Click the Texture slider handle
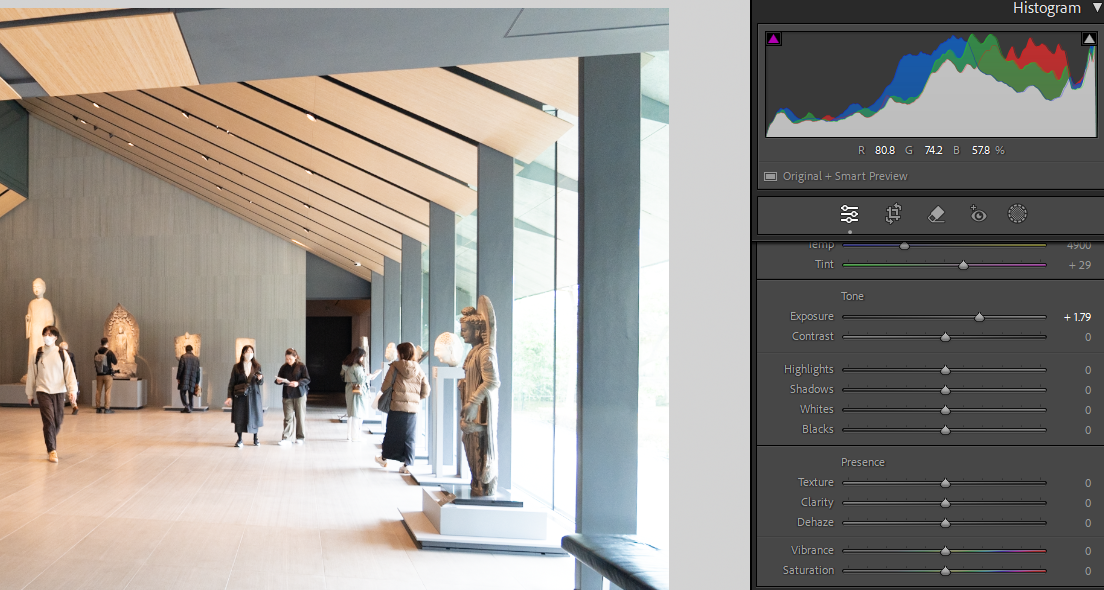This screenshot has width=1104, height=590. 946,483
